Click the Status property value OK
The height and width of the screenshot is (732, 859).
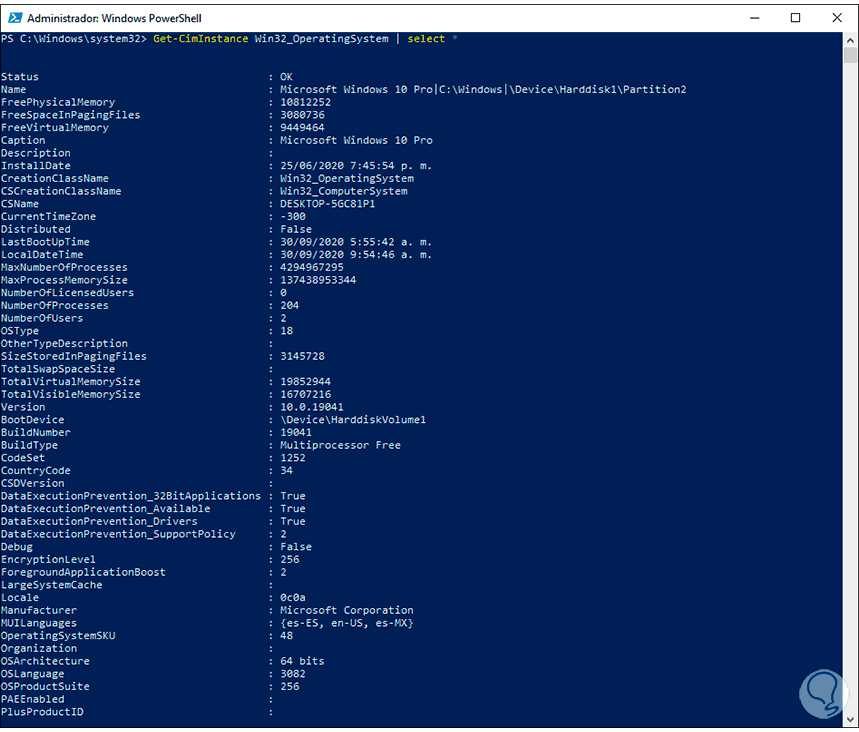coord(286,77)
